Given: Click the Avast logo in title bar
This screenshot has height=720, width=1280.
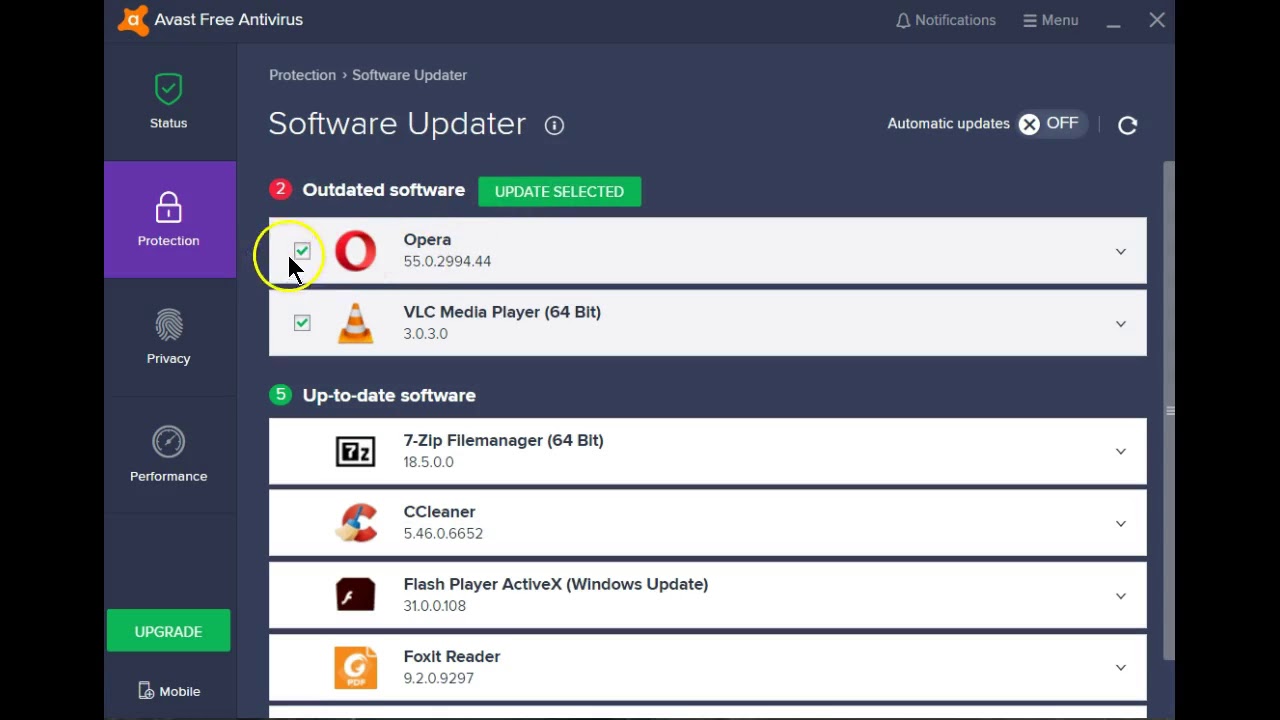Looking at the screenshot, I should pyautogui.click(x=133, y=20).
